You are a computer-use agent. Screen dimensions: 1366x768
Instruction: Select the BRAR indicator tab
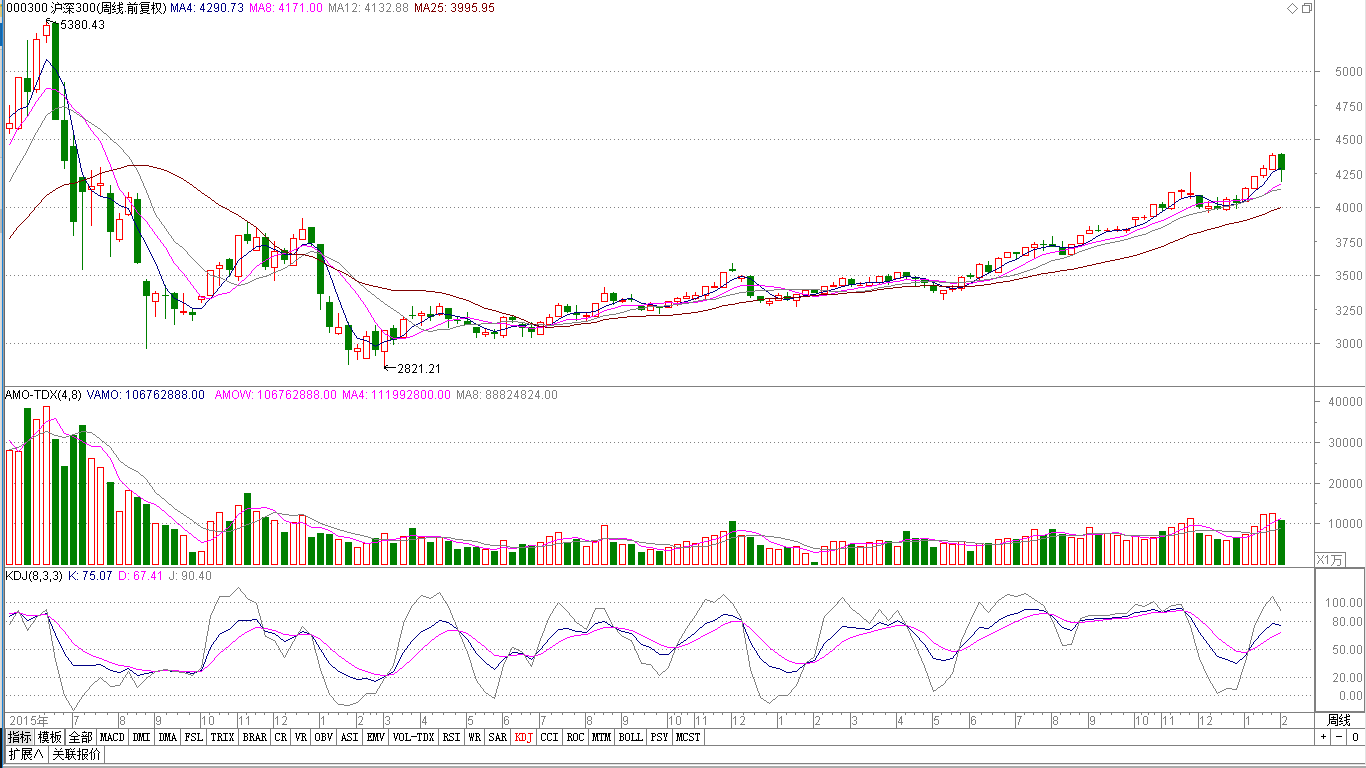tap(255, 737)
